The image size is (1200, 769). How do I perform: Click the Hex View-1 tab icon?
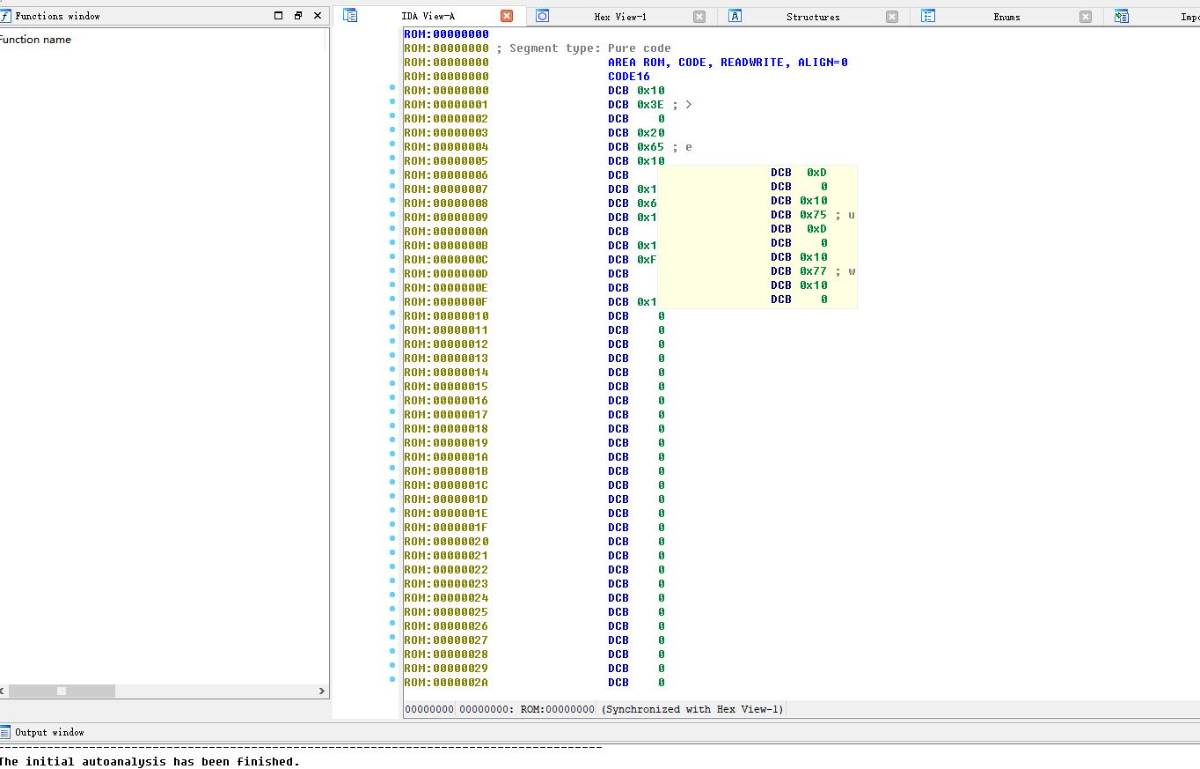(542, 16)
